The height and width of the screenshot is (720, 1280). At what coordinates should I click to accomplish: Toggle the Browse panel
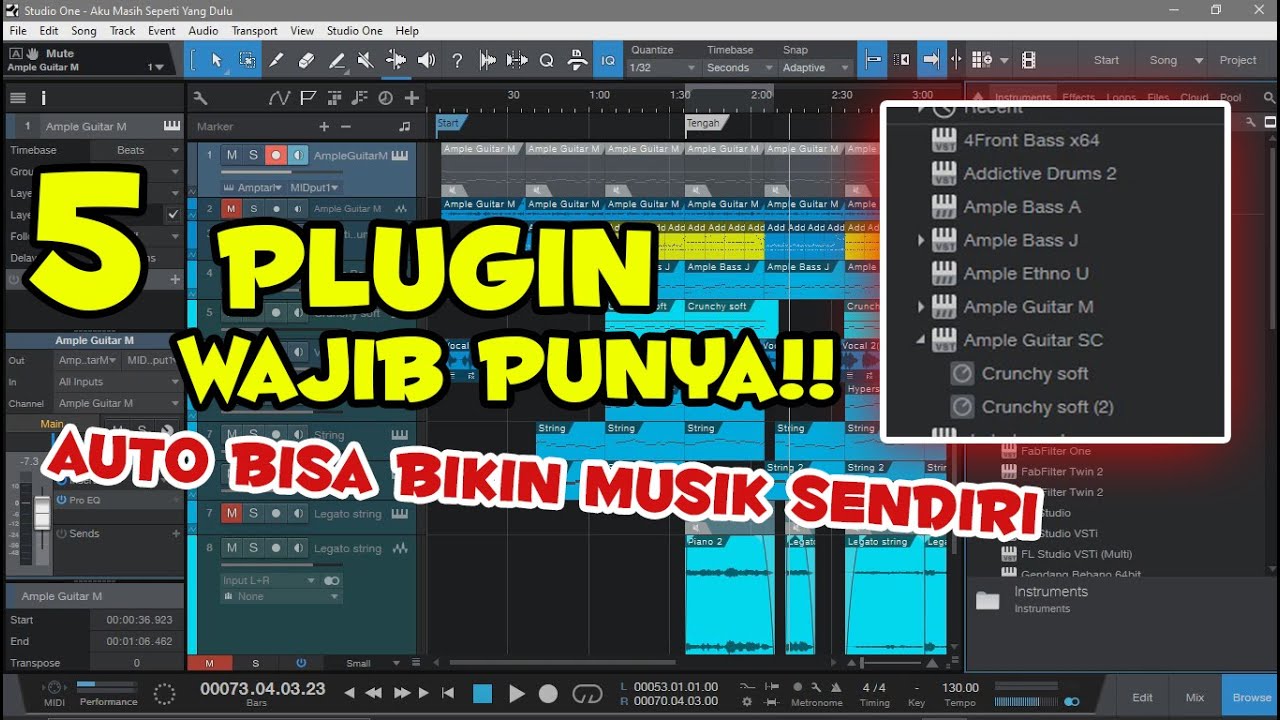pyautogui.click(x=1251, y=697)
